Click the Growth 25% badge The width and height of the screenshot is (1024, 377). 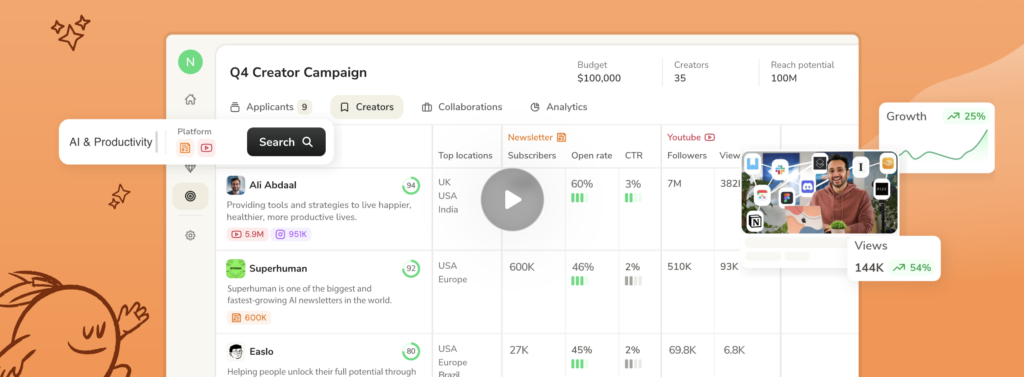click(966, 116)
